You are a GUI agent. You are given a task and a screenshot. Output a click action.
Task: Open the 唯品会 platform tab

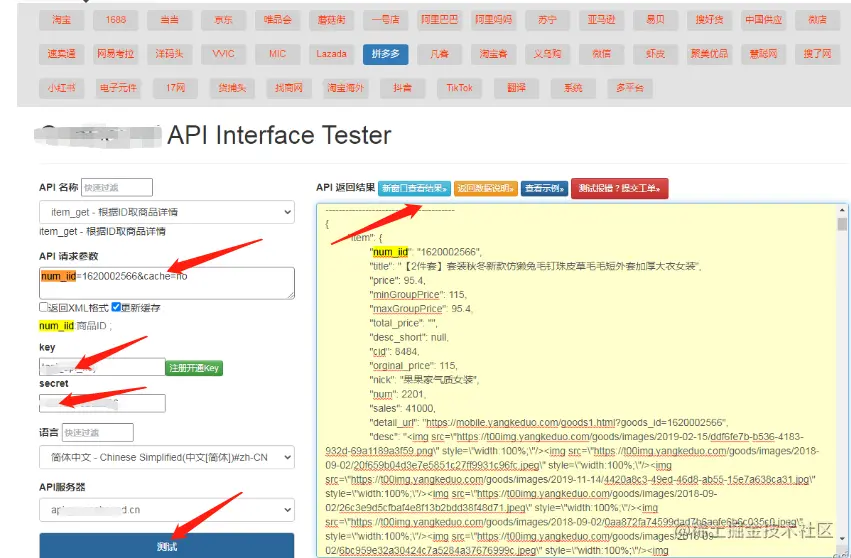click(277, 20)
